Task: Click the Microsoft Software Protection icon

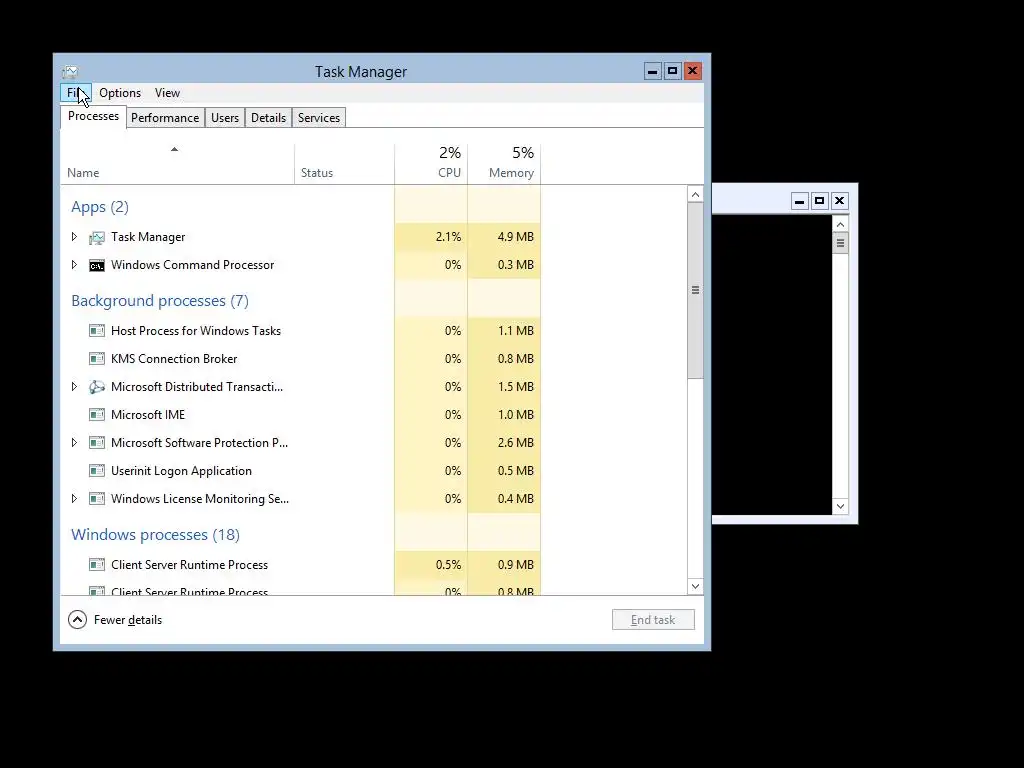Action: (97, 443)
